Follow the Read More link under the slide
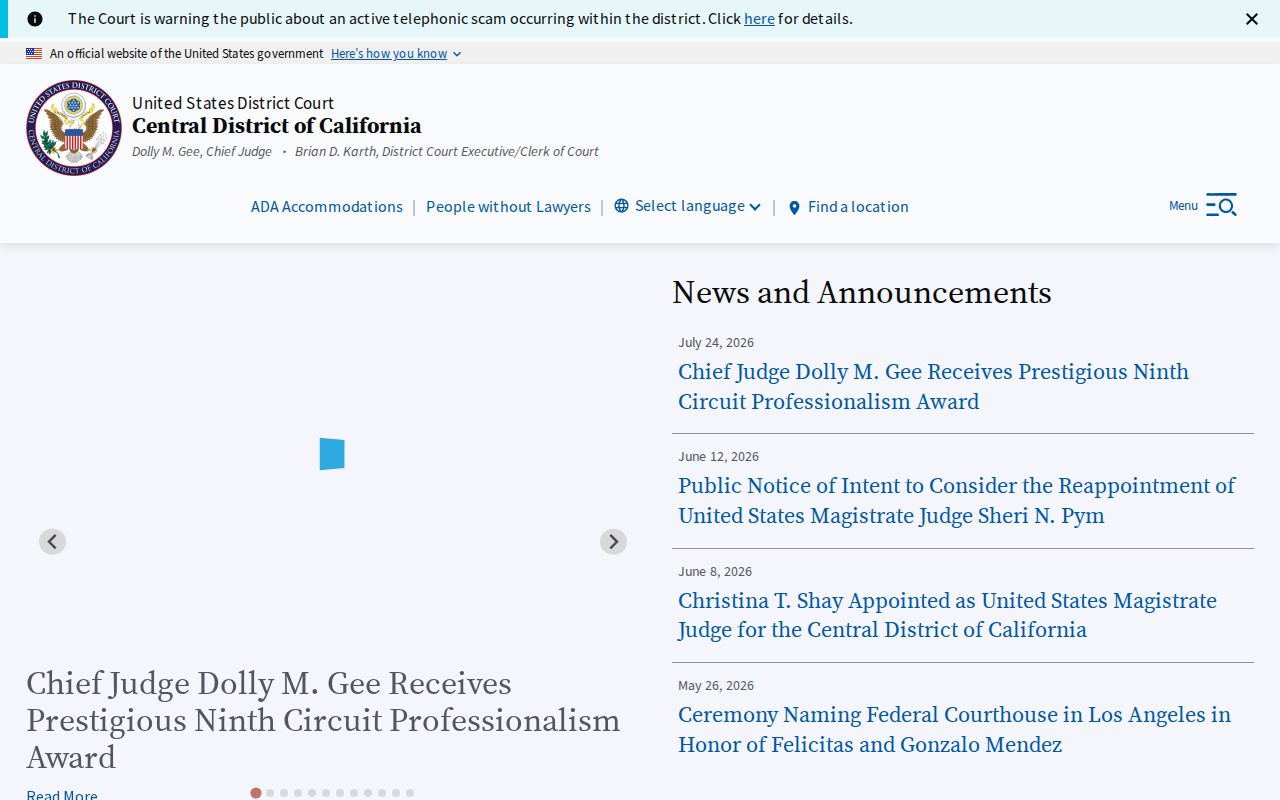Image resolution: width=1280 pixels, height=800 pixels. [62, 795]
